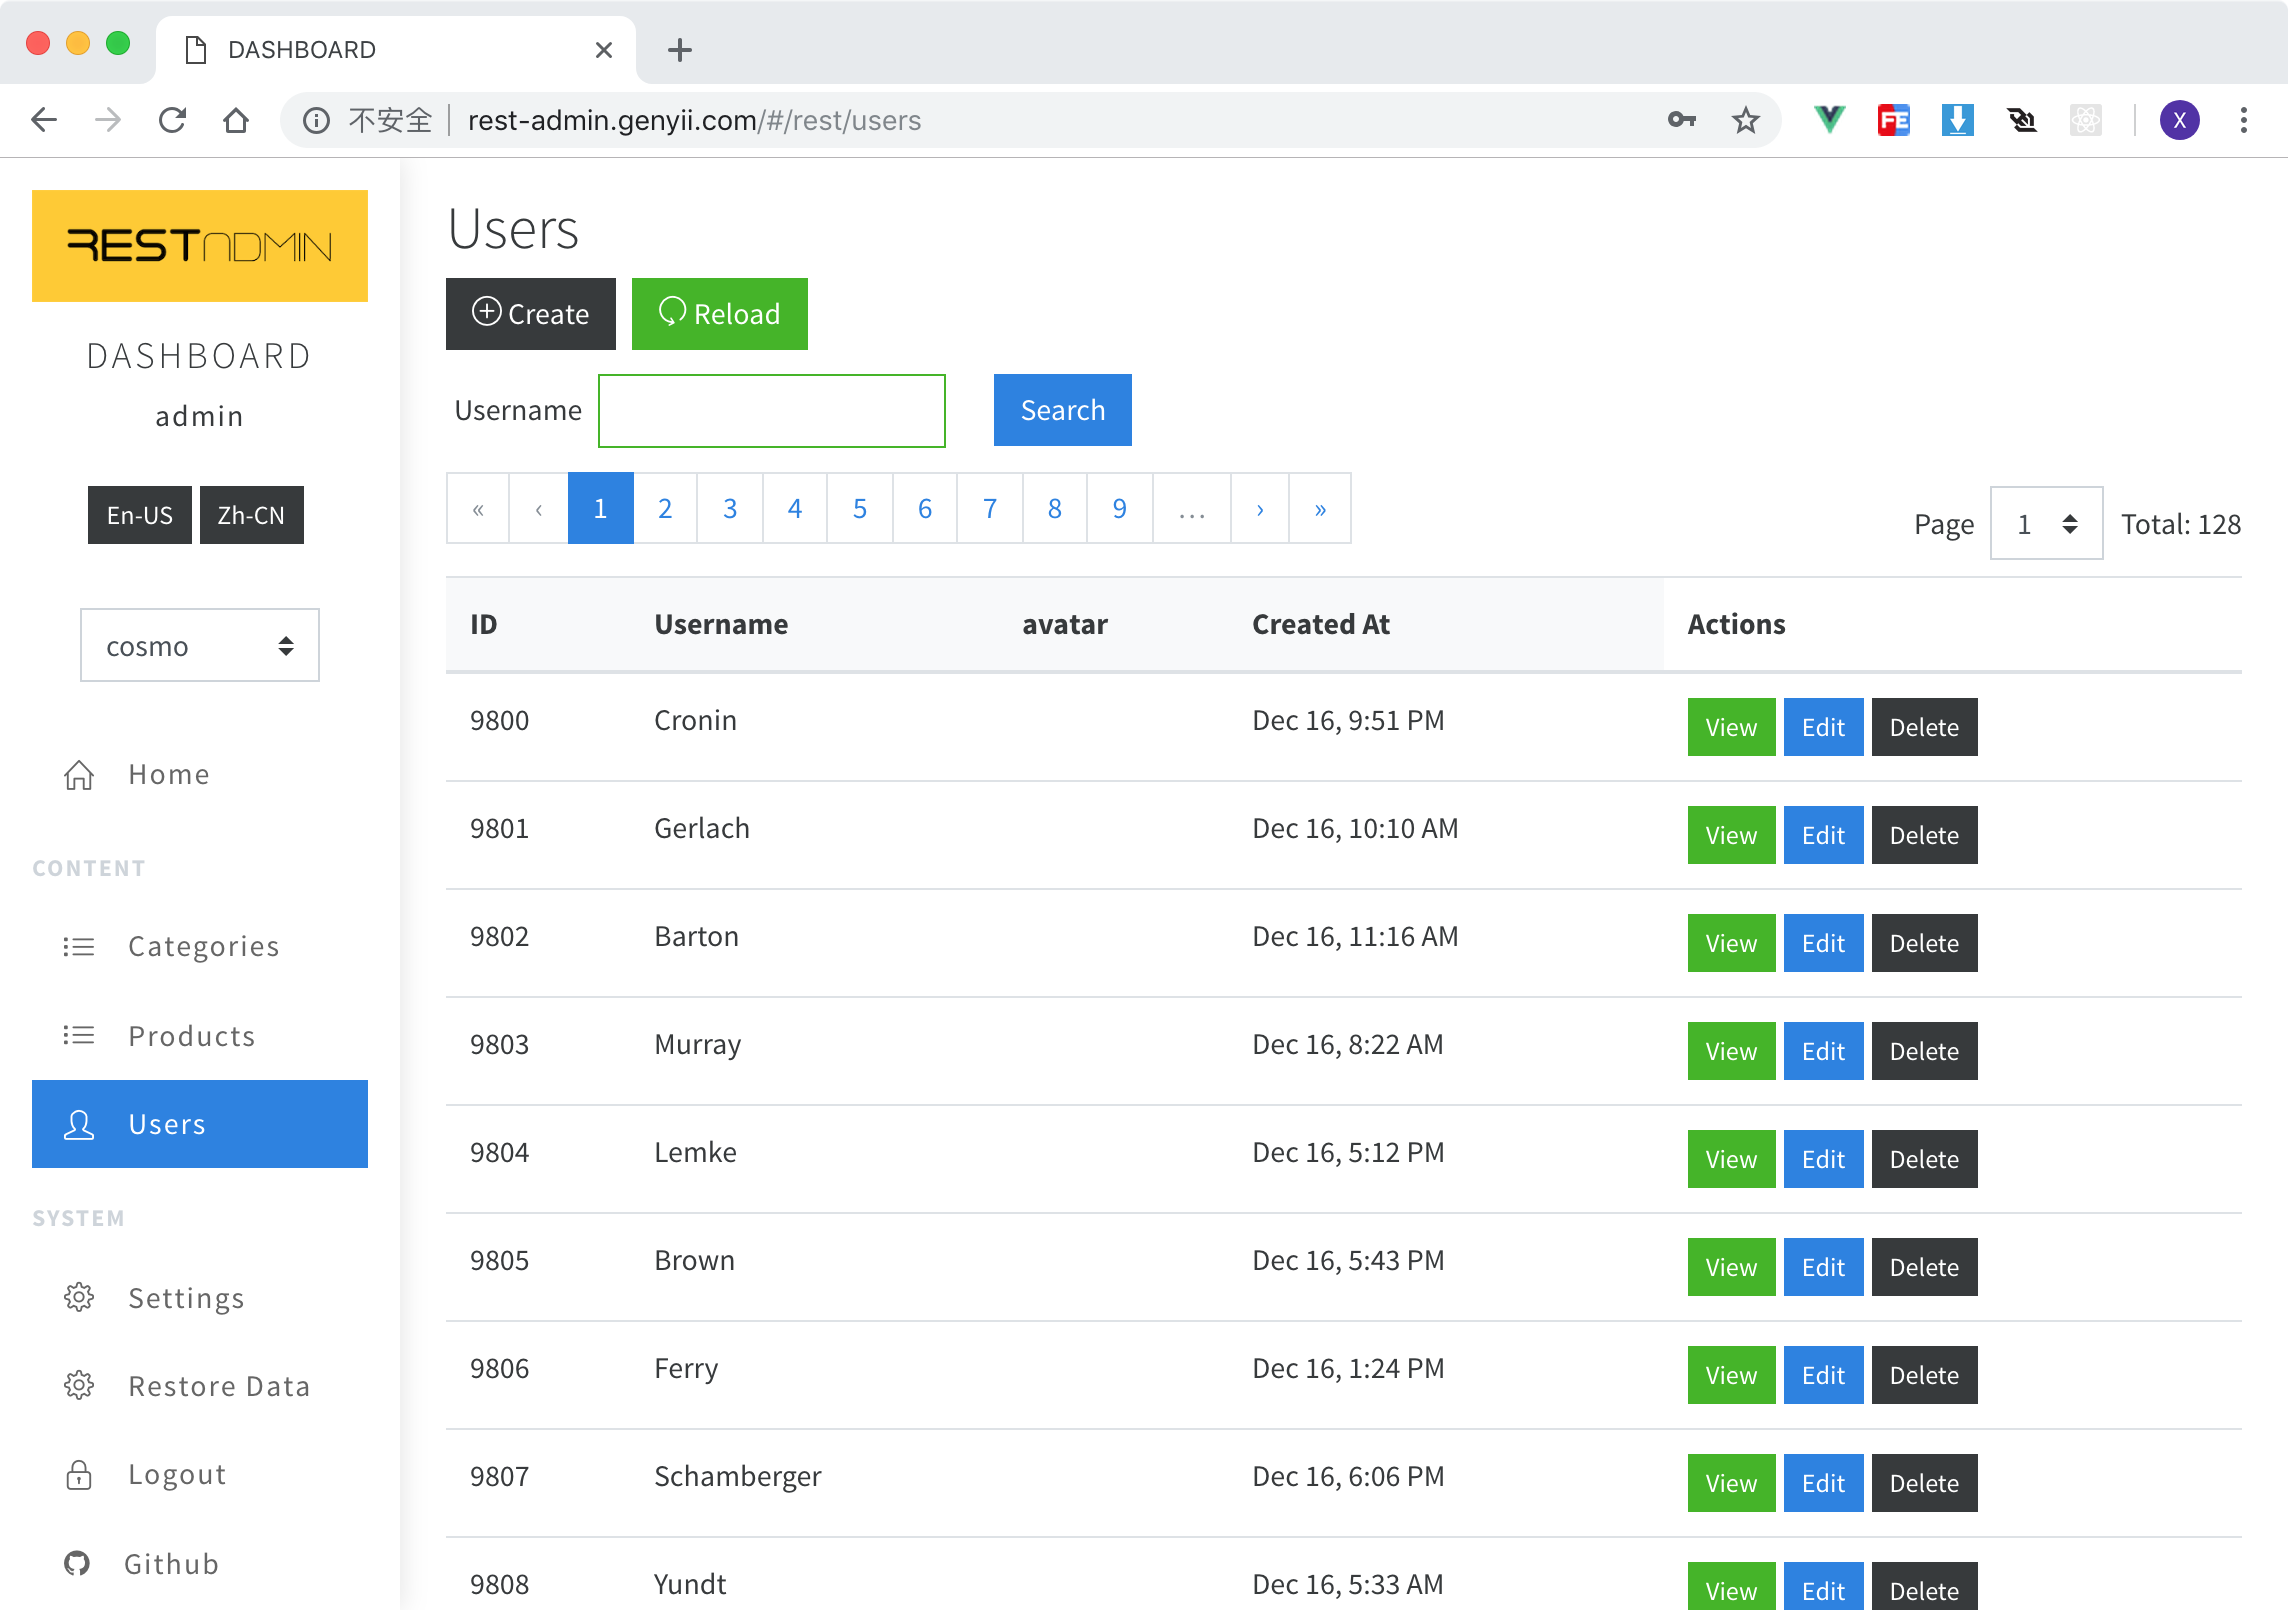Viewport: 2288px width, 1610px height.
Task: Edit user Ferry
Action: (x=1824, y=1375)
